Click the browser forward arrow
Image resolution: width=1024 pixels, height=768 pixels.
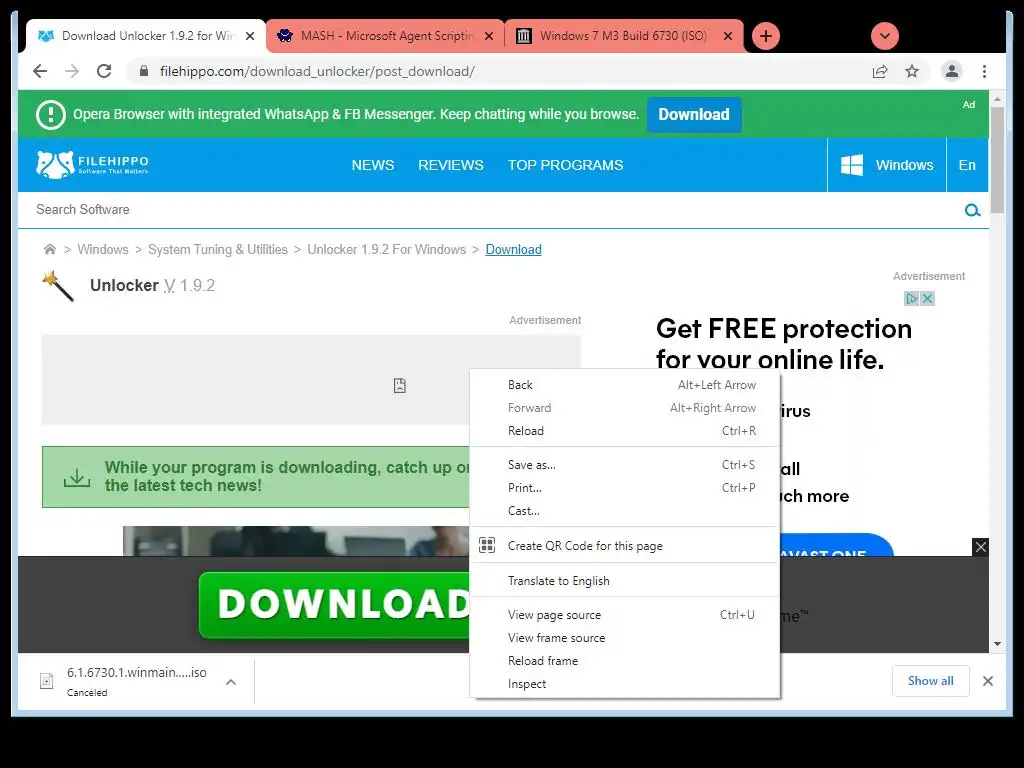[x=72, y=71]
